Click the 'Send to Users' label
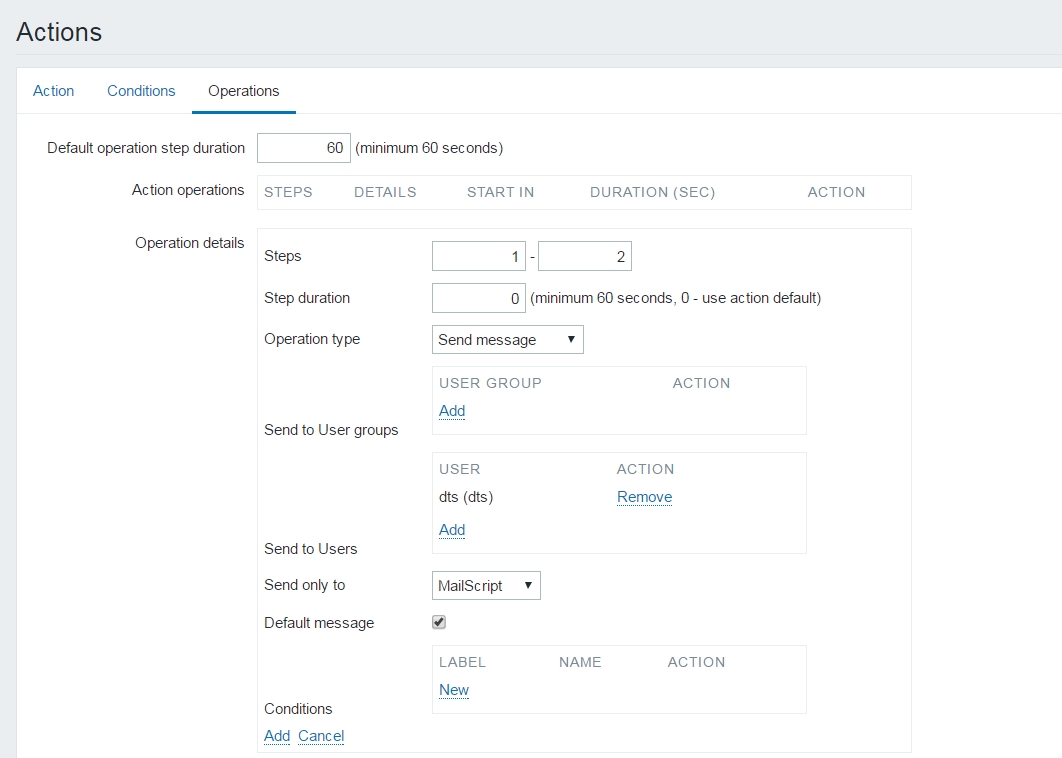 click(310, 549)
